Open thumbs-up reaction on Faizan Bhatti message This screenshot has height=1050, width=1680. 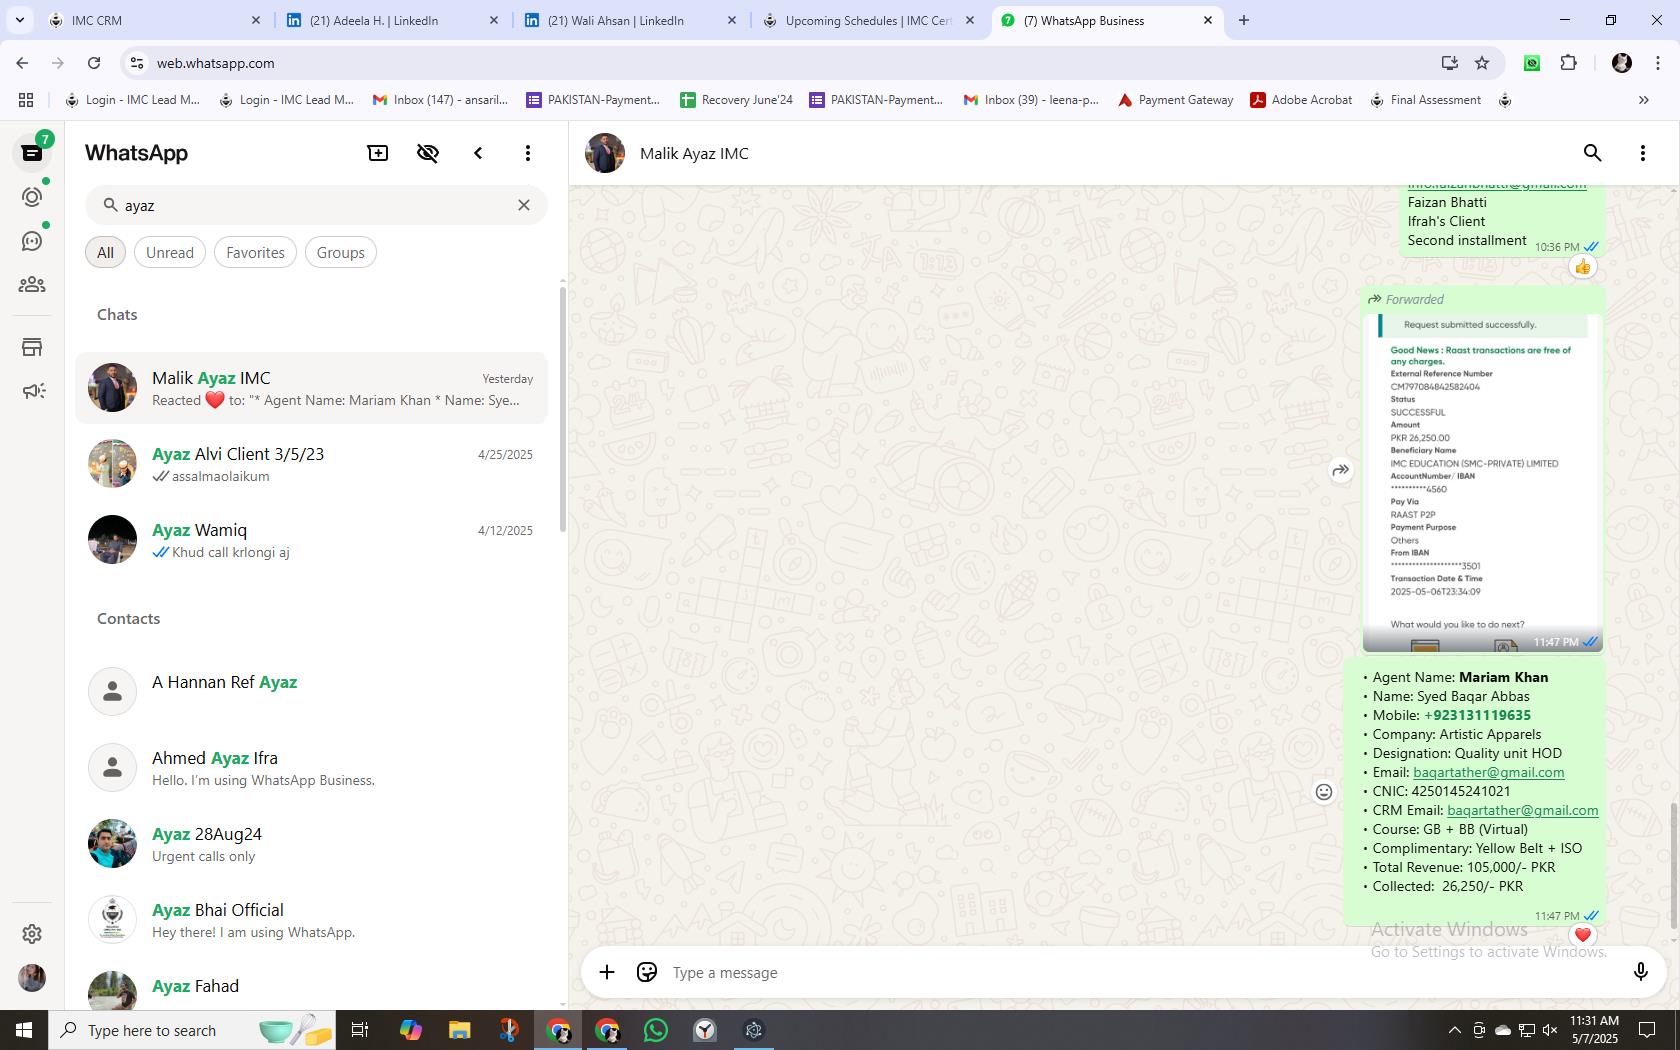[x=1582, y=267]
